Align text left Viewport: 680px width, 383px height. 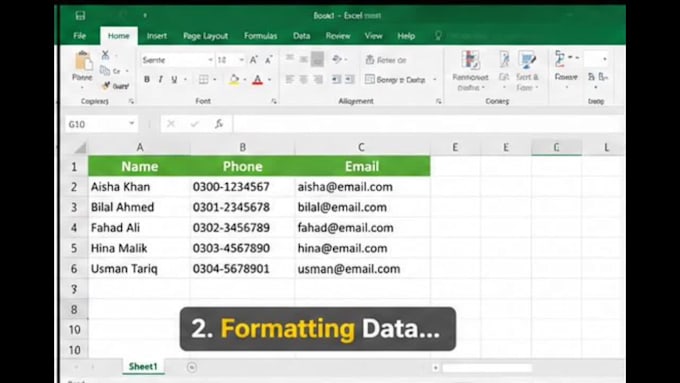point(290,79)
